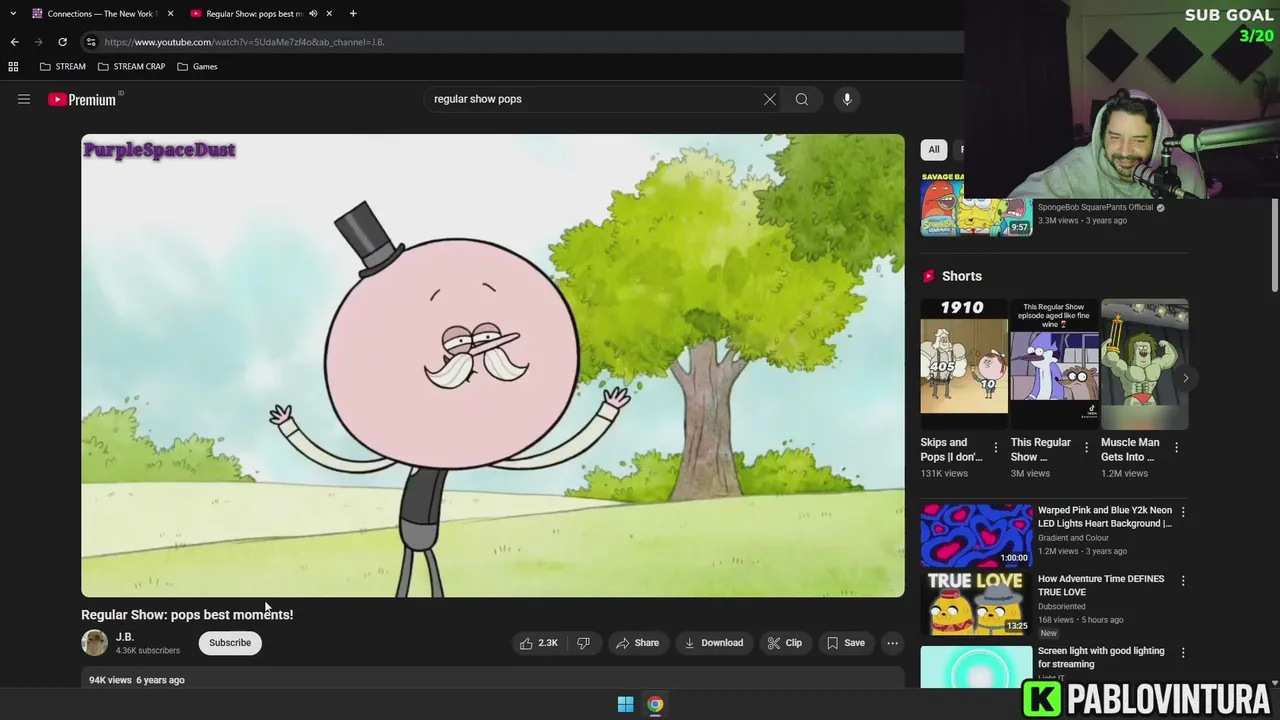Show next Shorts with right chevron
Viewport: 1280px width, 720px height.
coord(1185,378)
